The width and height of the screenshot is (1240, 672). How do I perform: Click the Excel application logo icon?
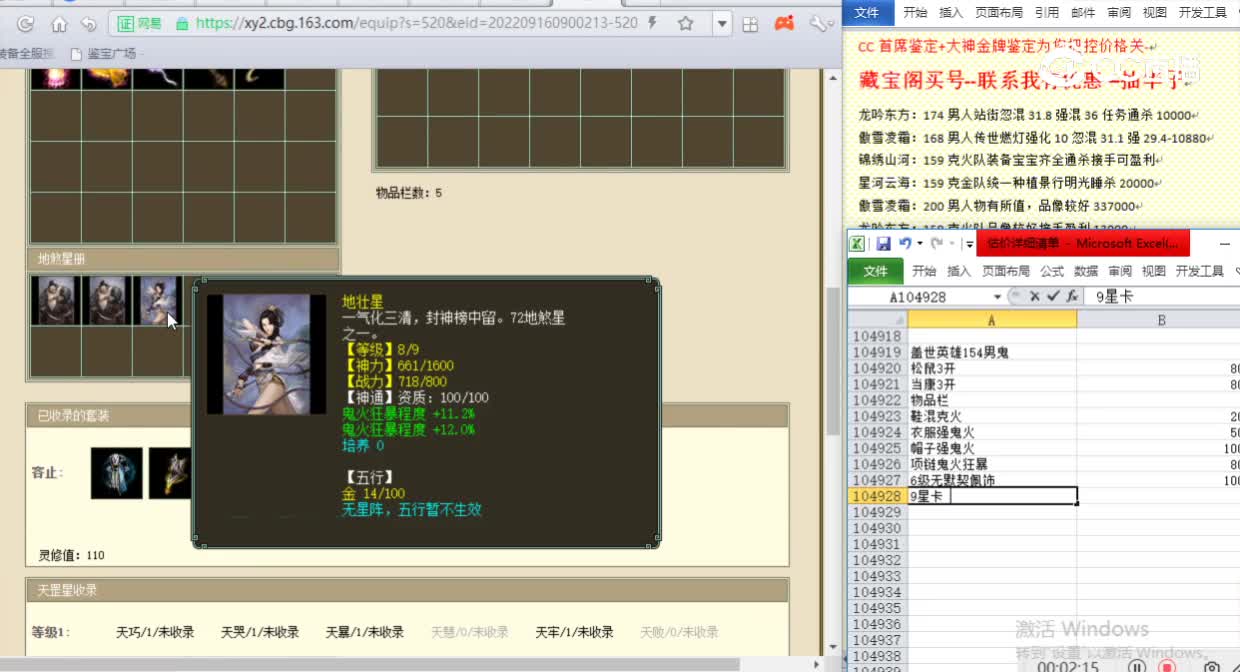click(x=857, y=243)
